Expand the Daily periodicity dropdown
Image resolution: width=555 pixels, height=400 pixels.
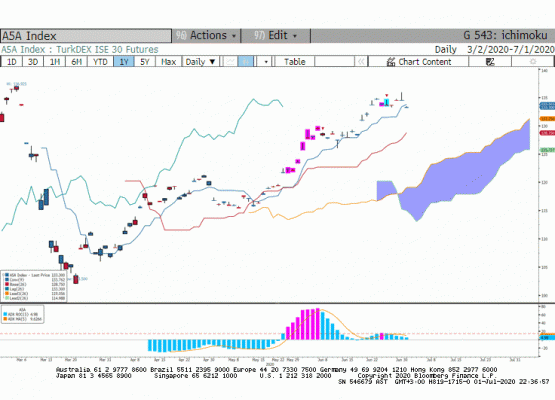tap(200, 62)
